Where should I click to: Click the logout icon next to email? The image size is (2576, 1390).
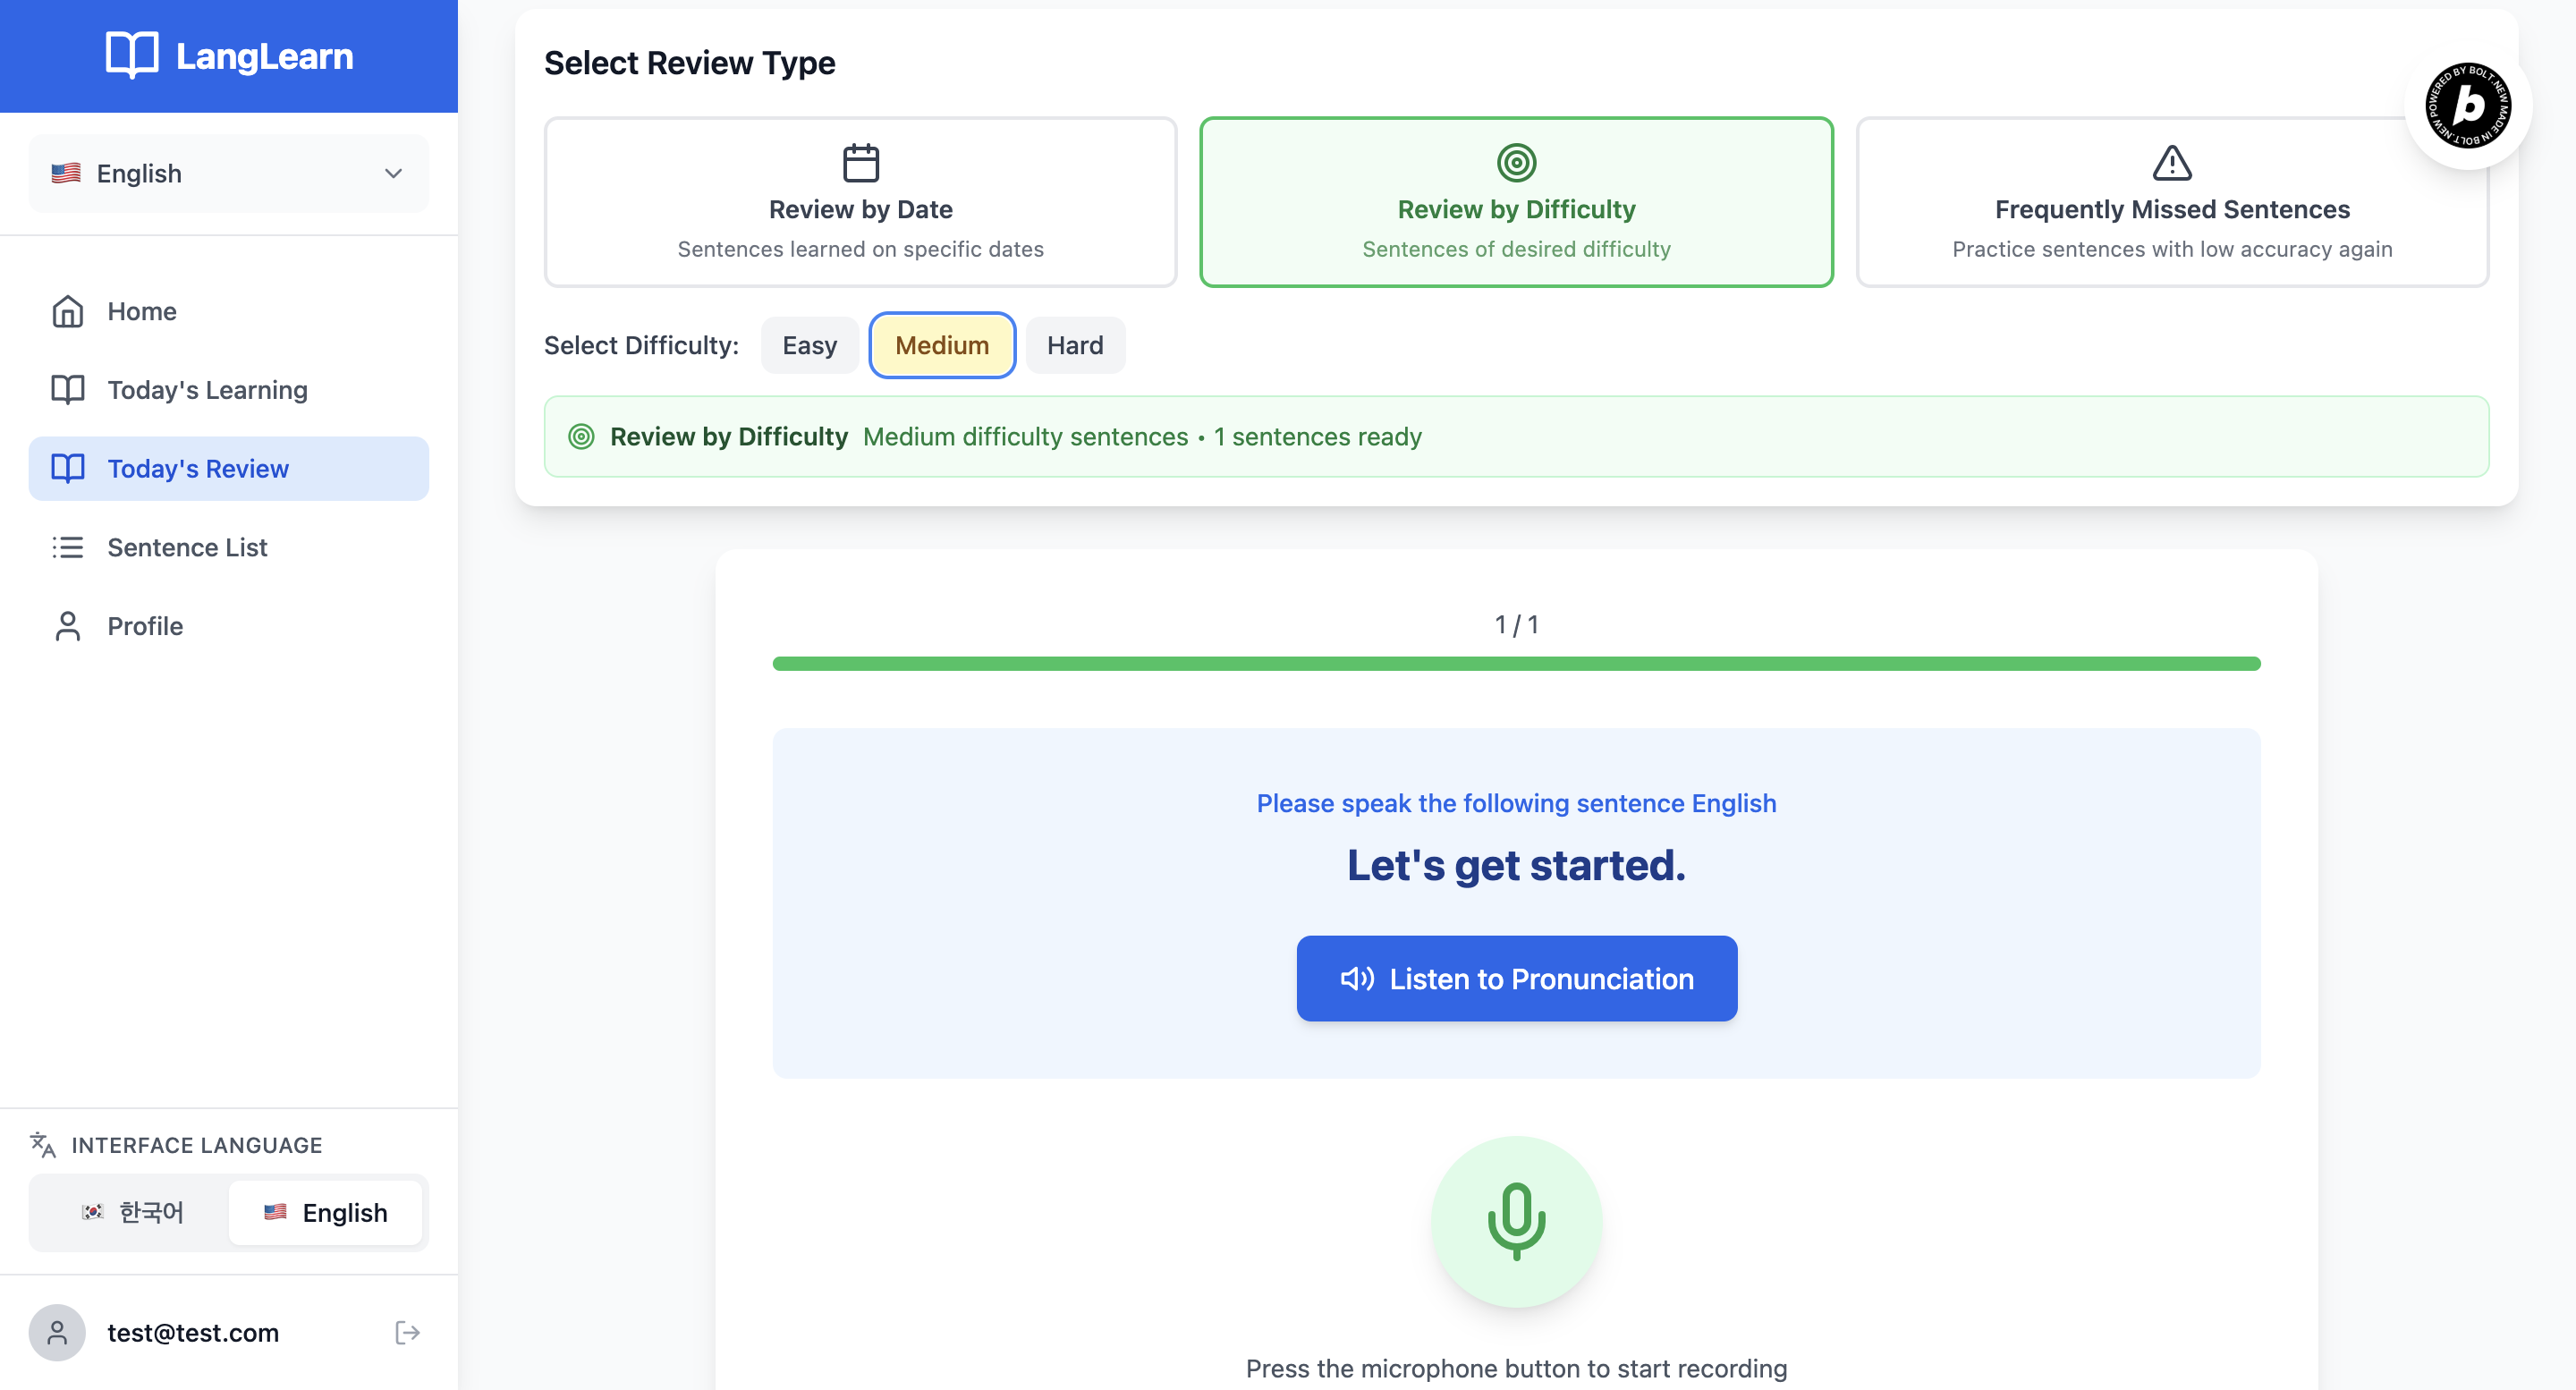[x=407, y=1332]
